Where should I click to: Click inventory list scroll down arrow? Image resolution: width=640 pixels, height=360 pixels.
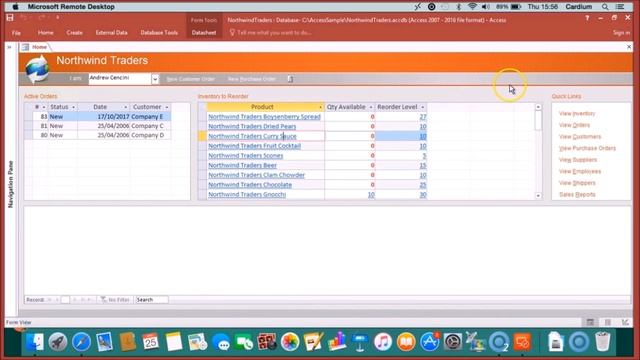(x=538, y=196)
